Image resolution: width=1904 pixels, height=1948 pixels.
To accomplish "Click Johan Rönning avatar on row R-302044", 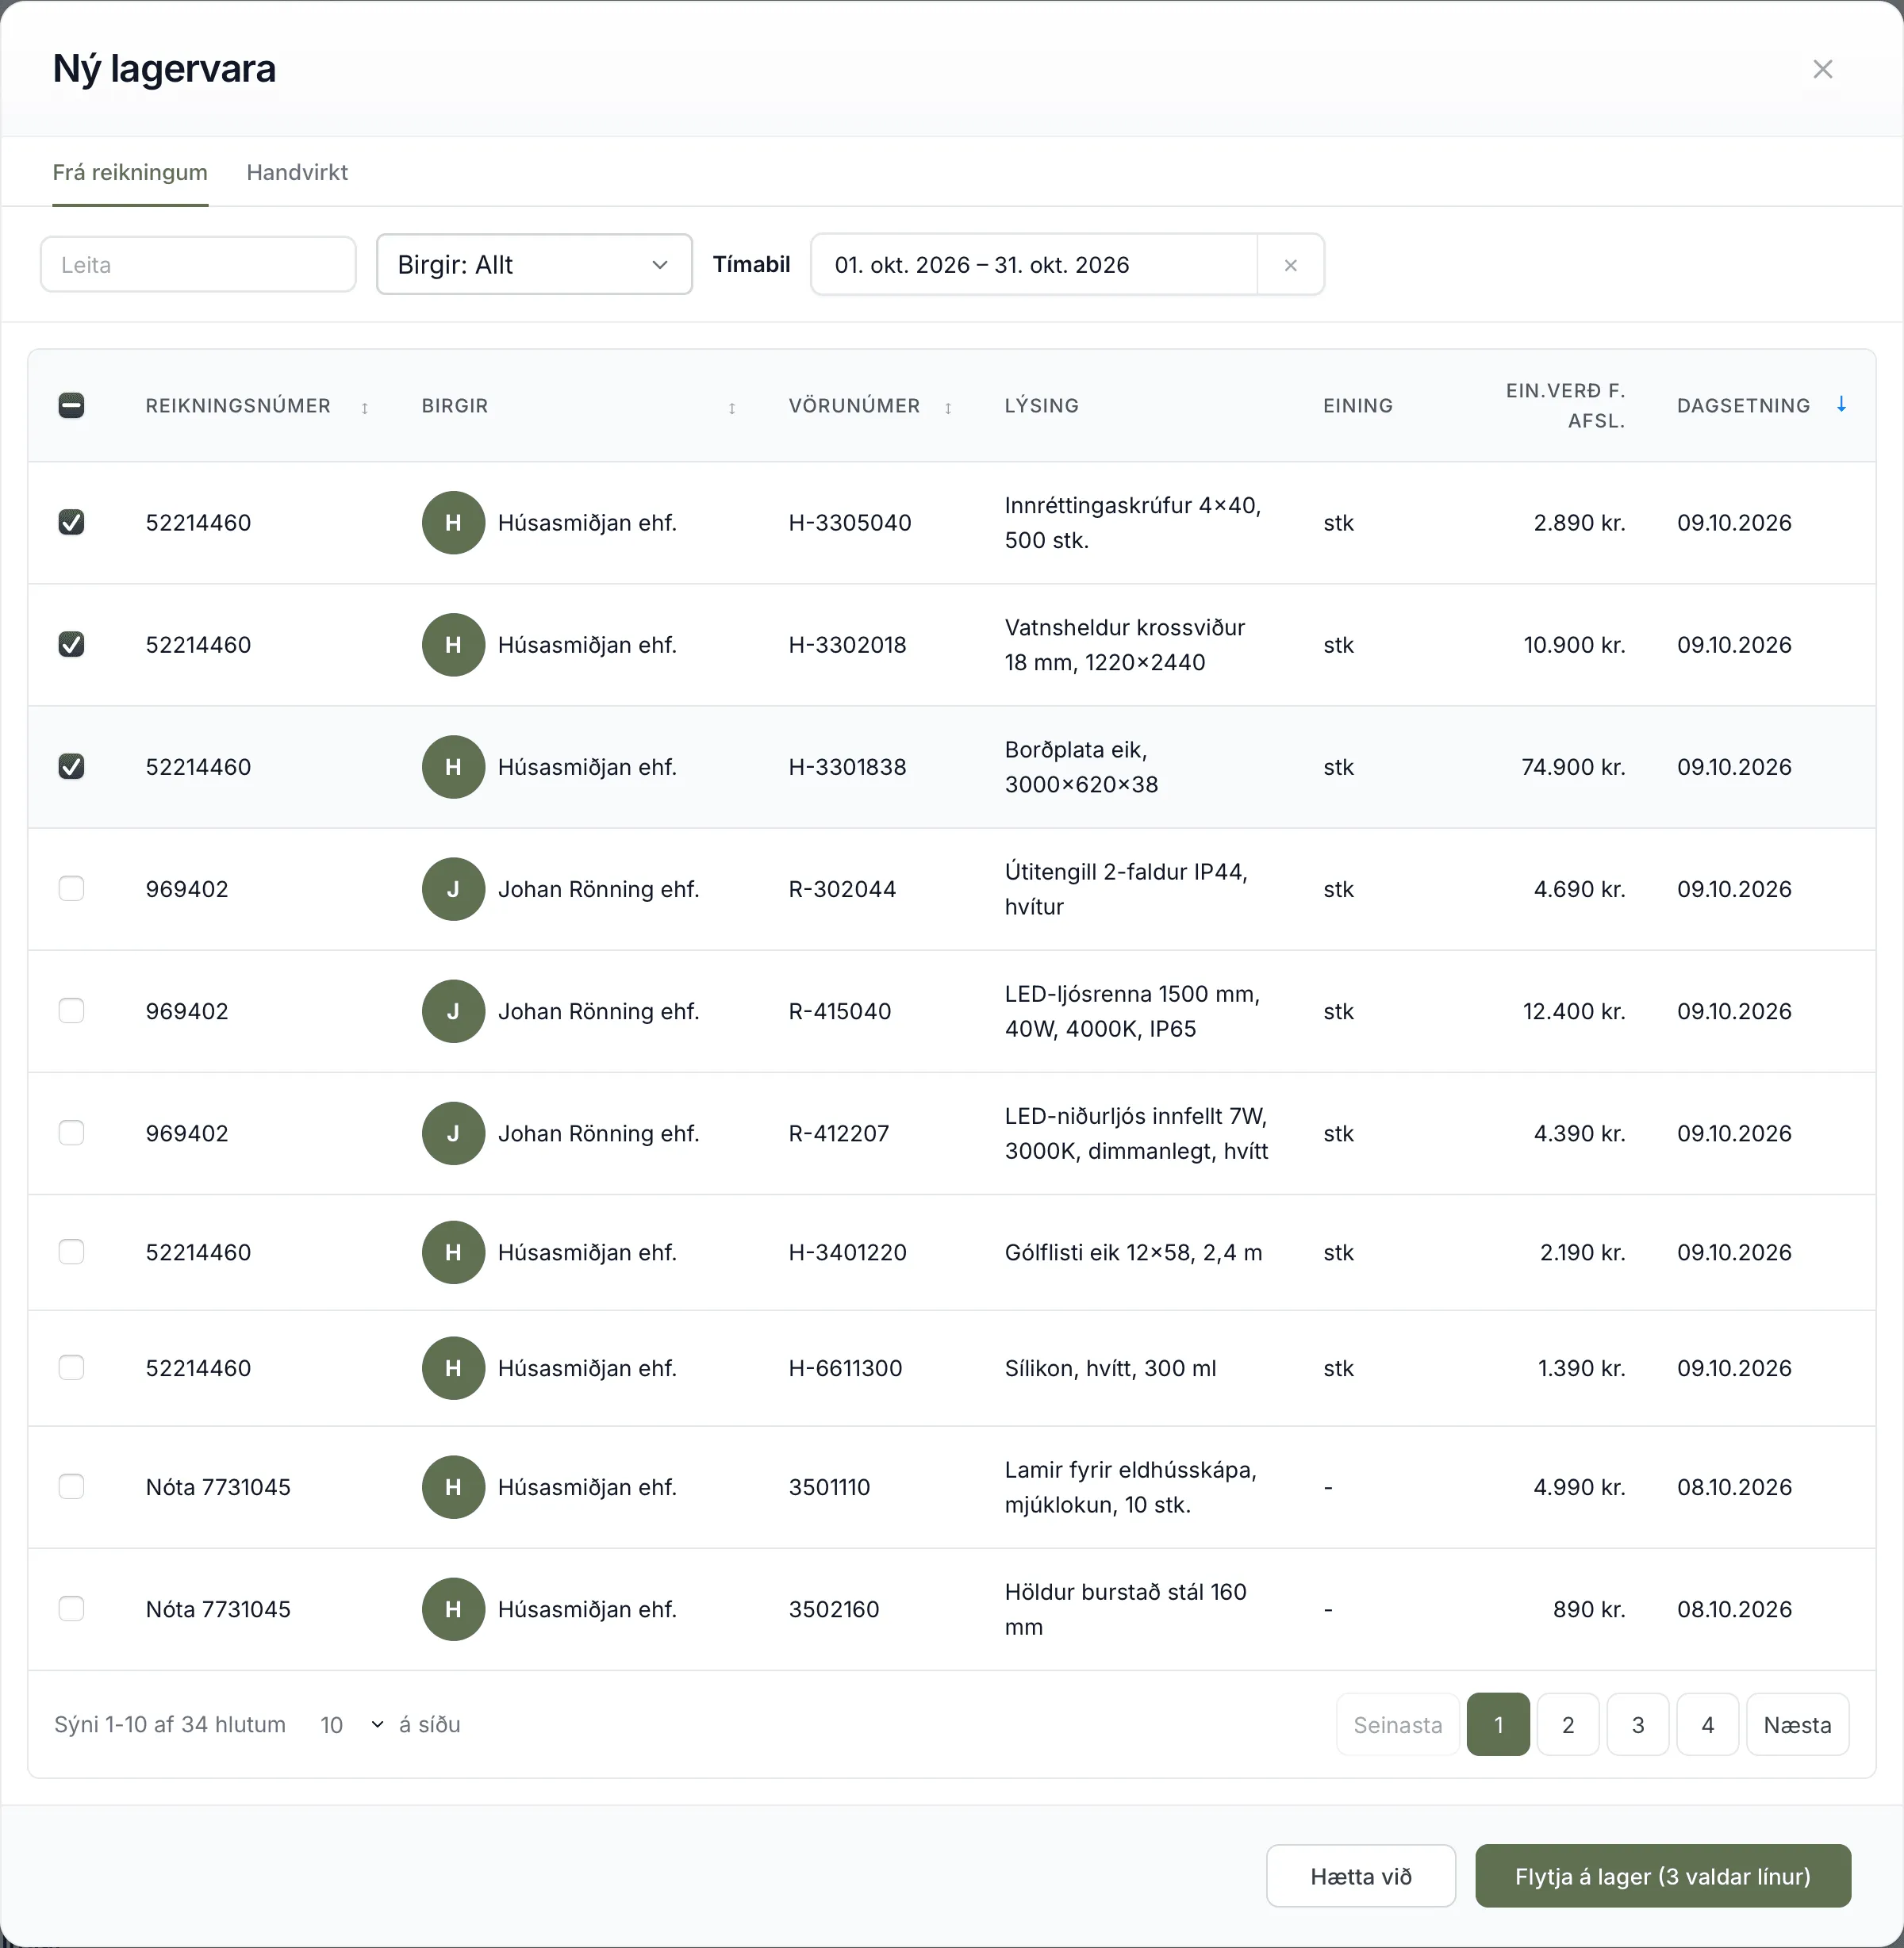I will tap(453, 889).
